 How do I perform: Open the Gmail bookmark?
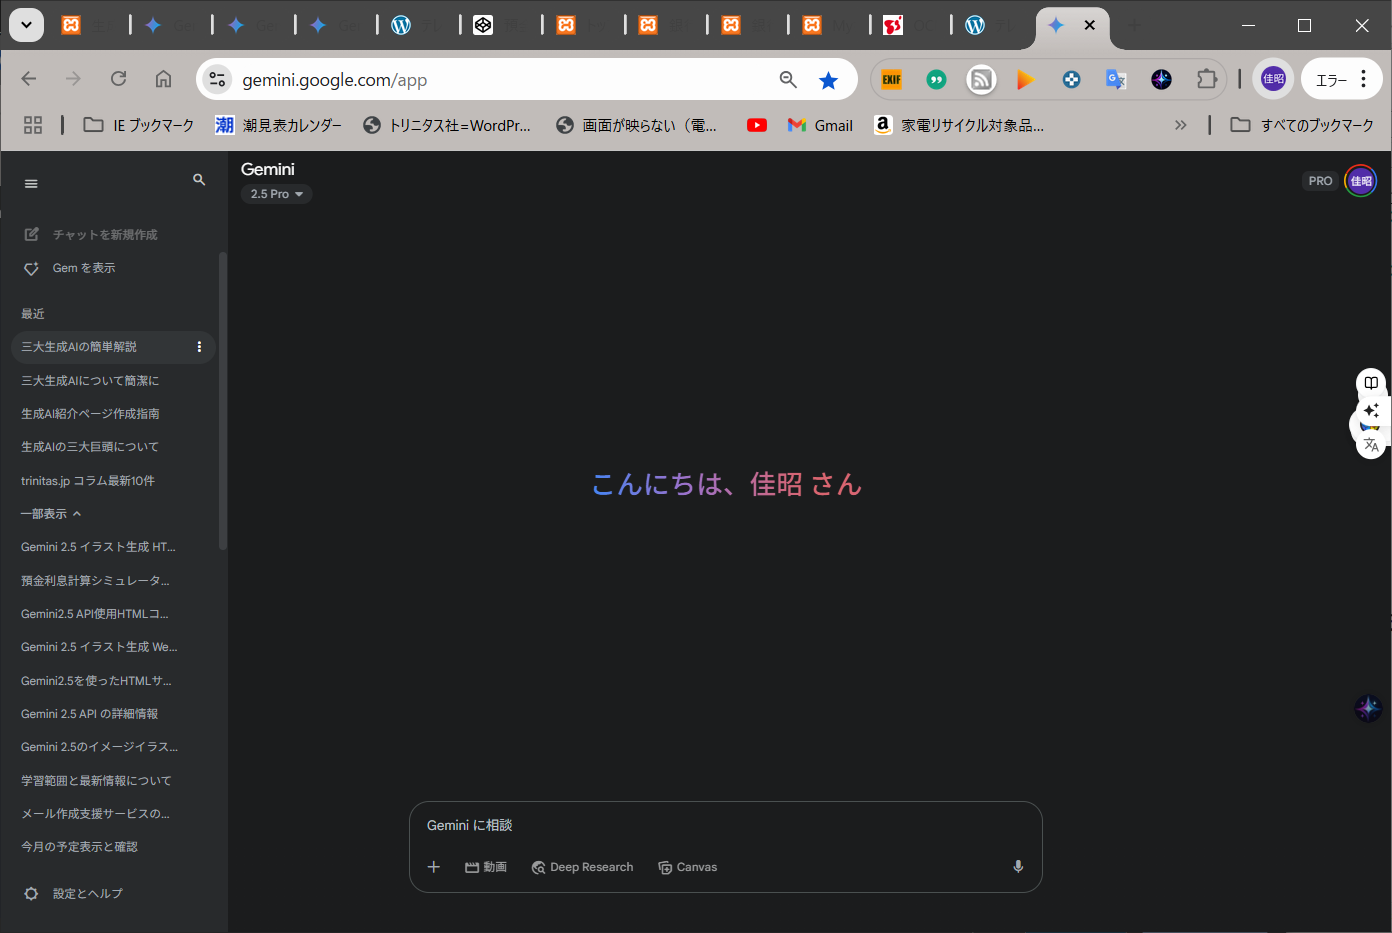tap(820, 125)
